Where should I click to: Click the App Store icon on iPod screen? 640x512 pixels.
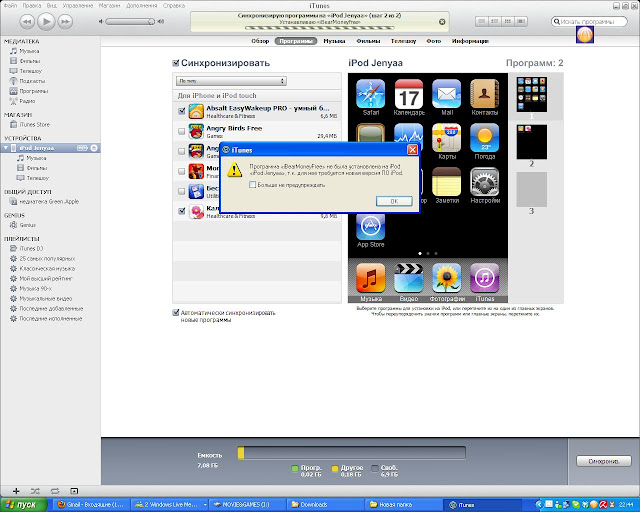click(371, 228)
